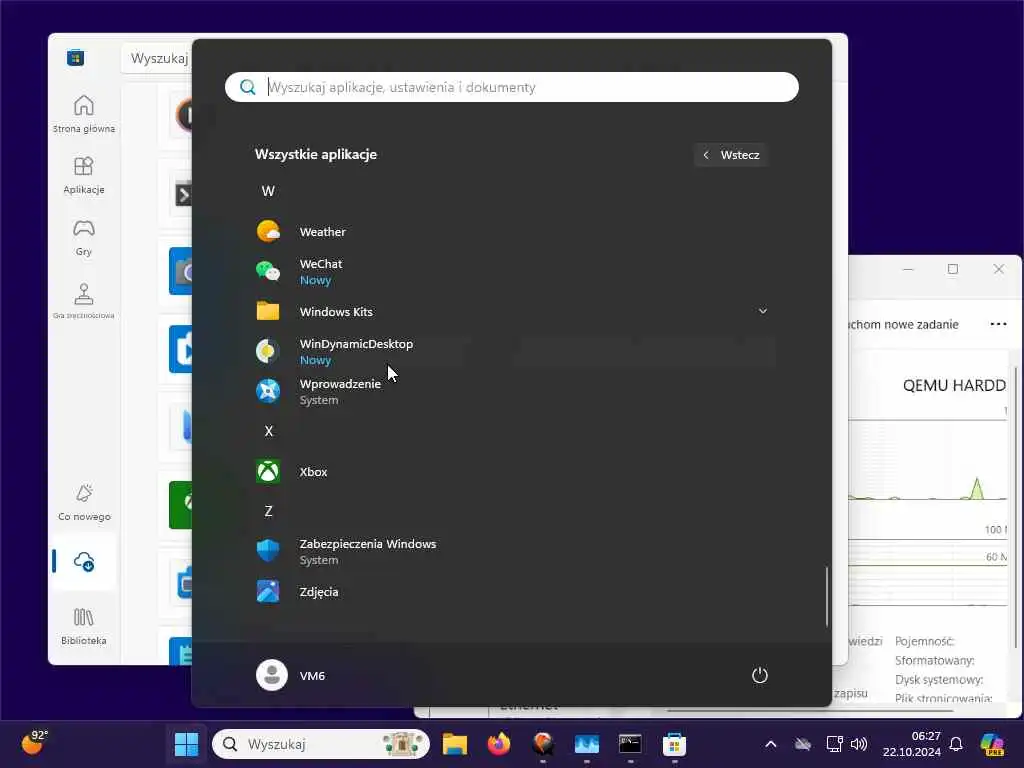
Task: Click Microsoft Store Wyszukaj search field
Action: [x=159, y=58]
